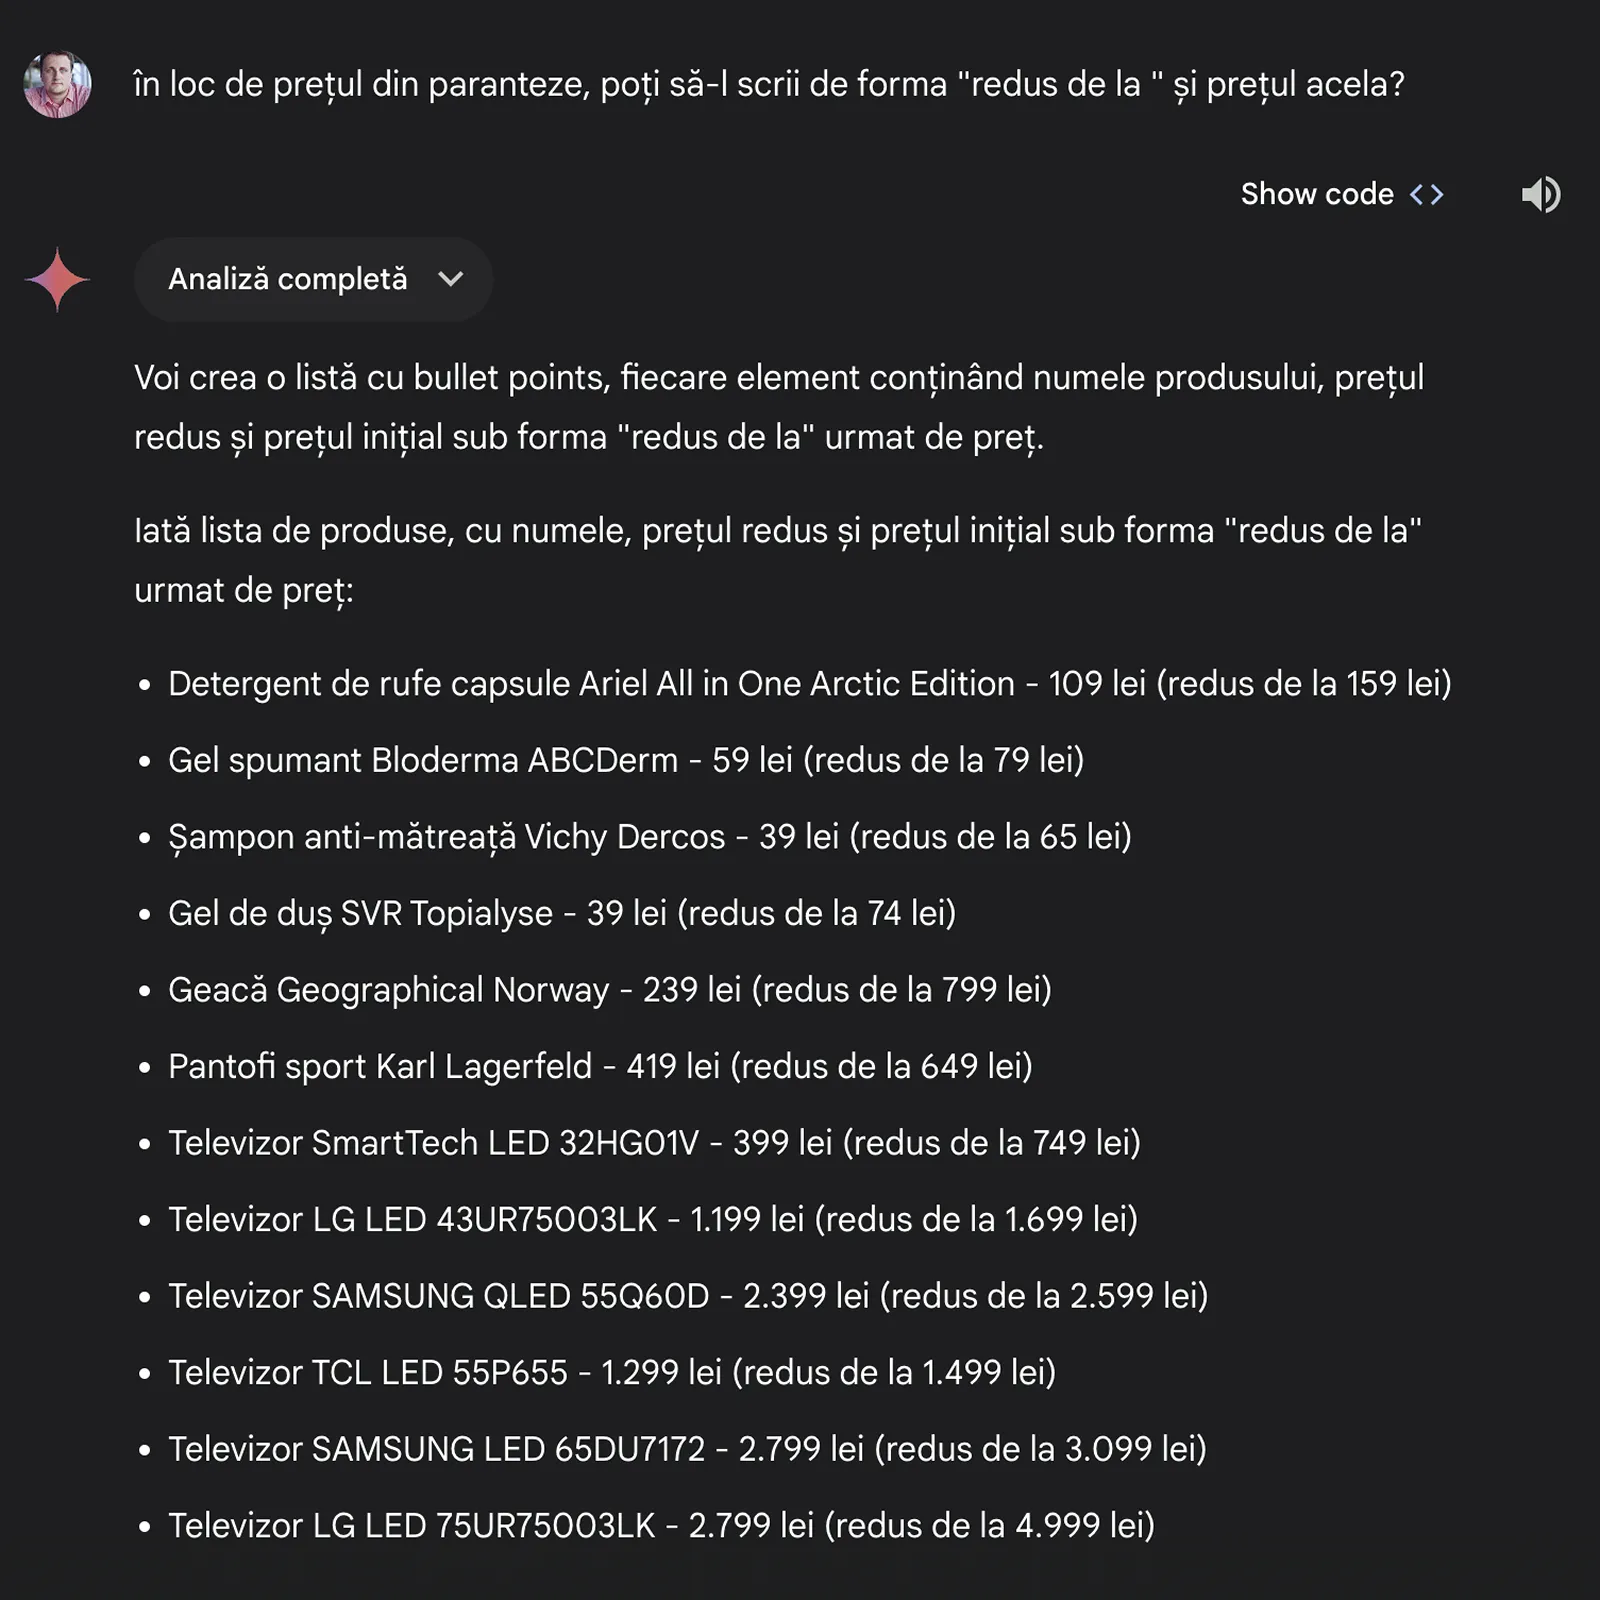Select the Televizor TCL LED 55P655 item
Viewport: 1600px width, 1600px height.
coord(612,1372)
